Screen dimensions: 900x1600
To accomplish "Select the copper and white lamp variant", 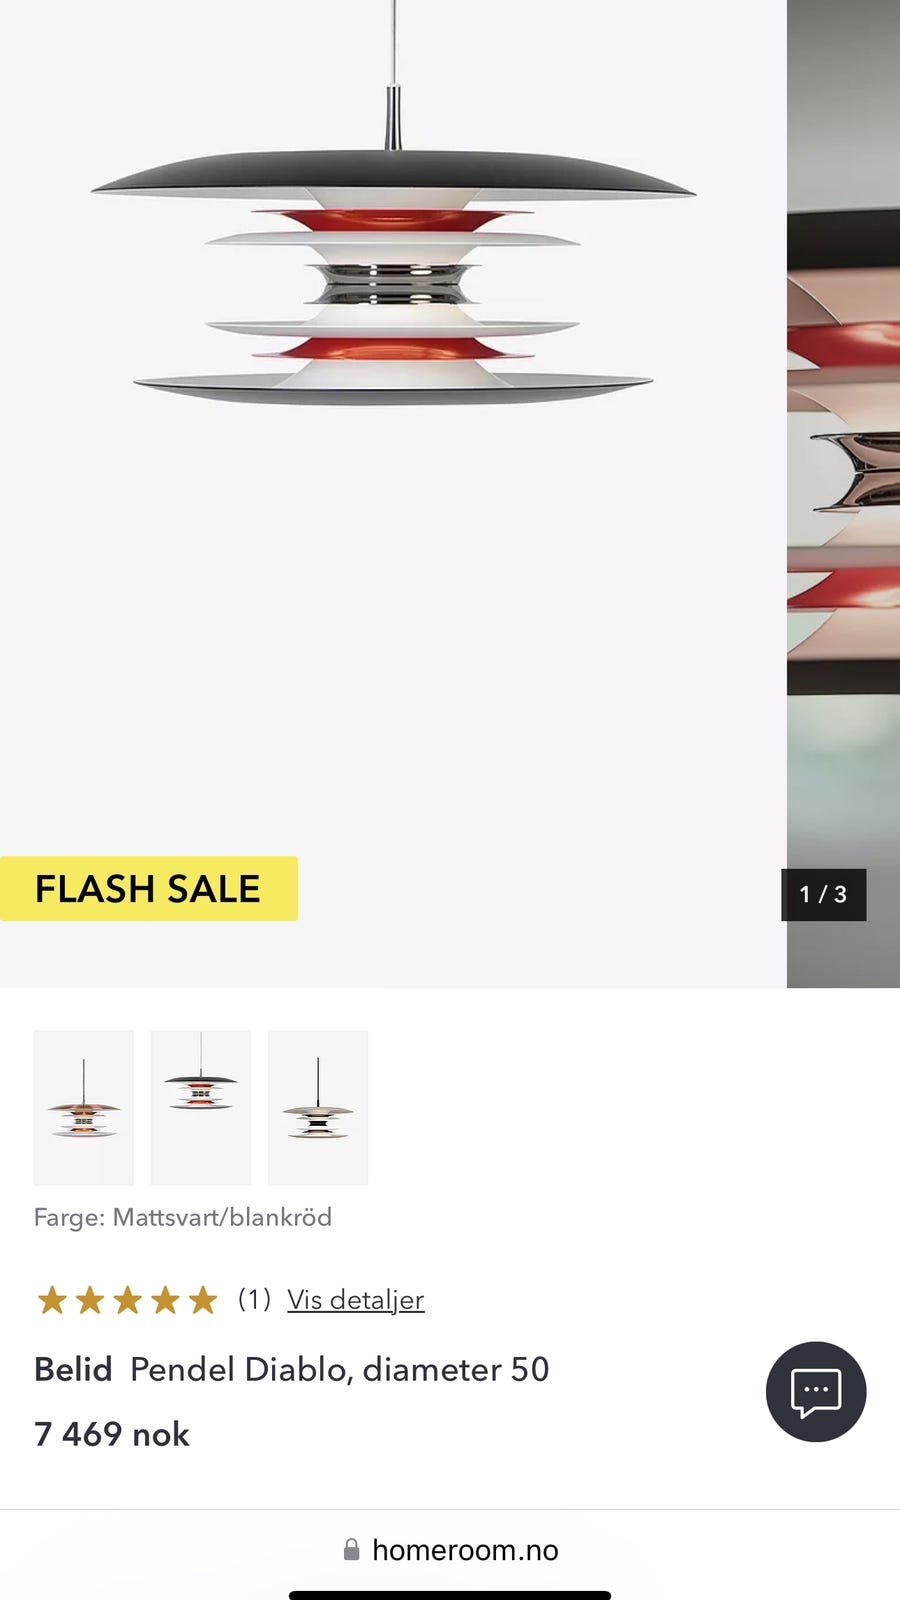I will point(83,1108).
